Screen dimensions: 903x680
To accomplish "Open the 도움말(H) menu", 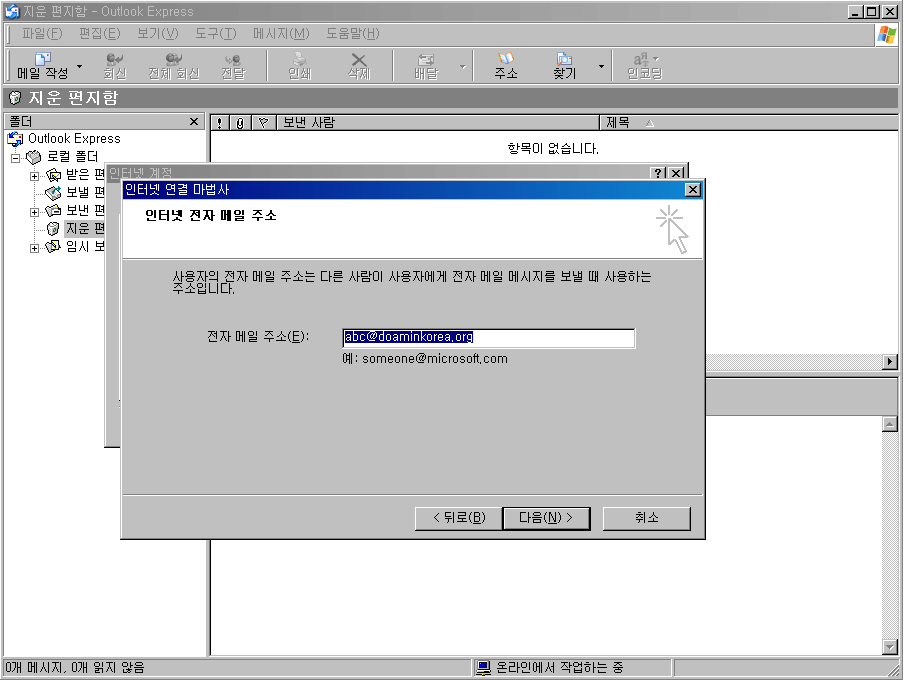I will pyautogui.click(x=352, y=34).
